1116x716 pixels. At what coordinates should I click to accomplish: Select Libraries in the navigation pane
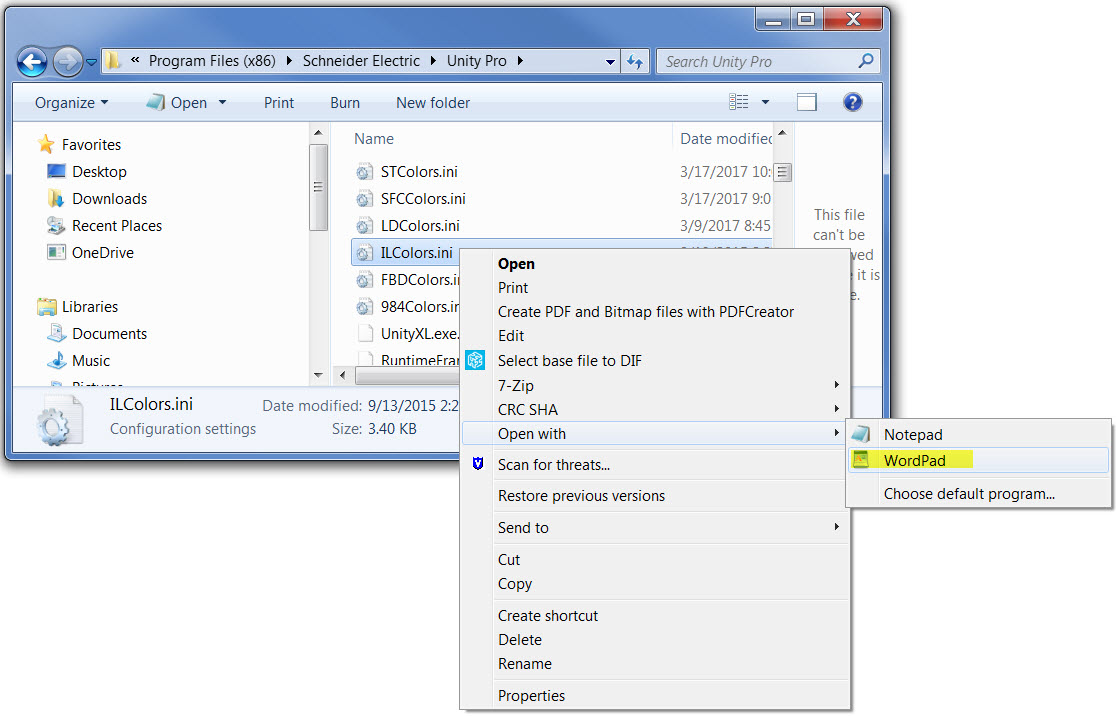tap(78, 307)
